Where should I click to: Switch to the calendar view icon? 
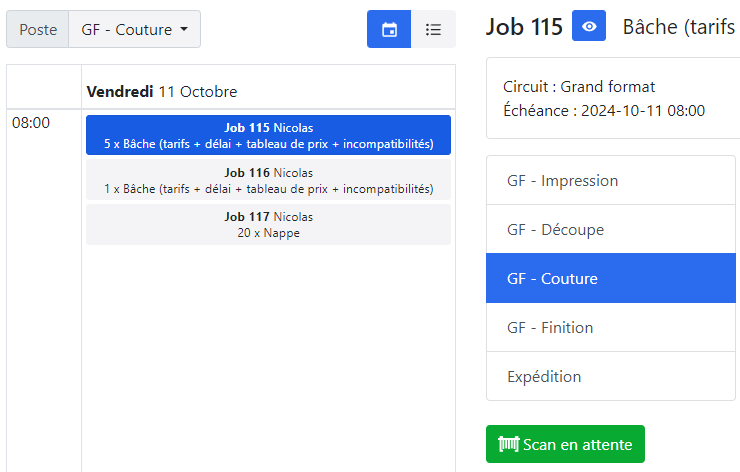click(389, 29)
